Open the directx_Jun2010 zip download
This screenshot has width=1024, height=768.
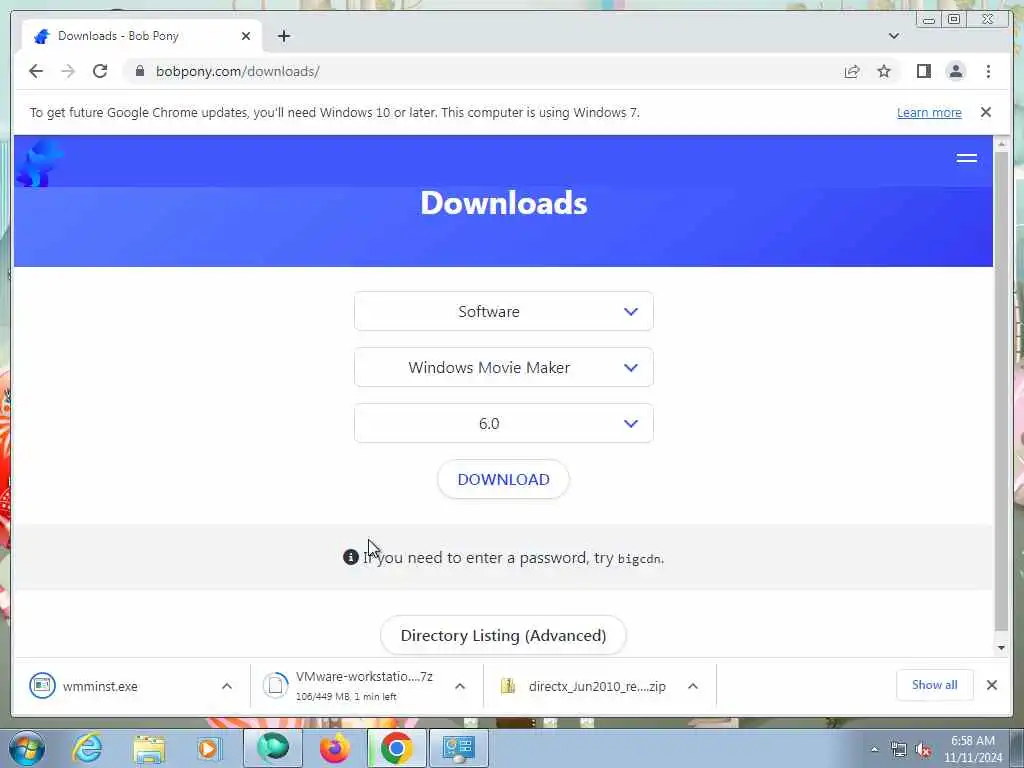[583, 686]
